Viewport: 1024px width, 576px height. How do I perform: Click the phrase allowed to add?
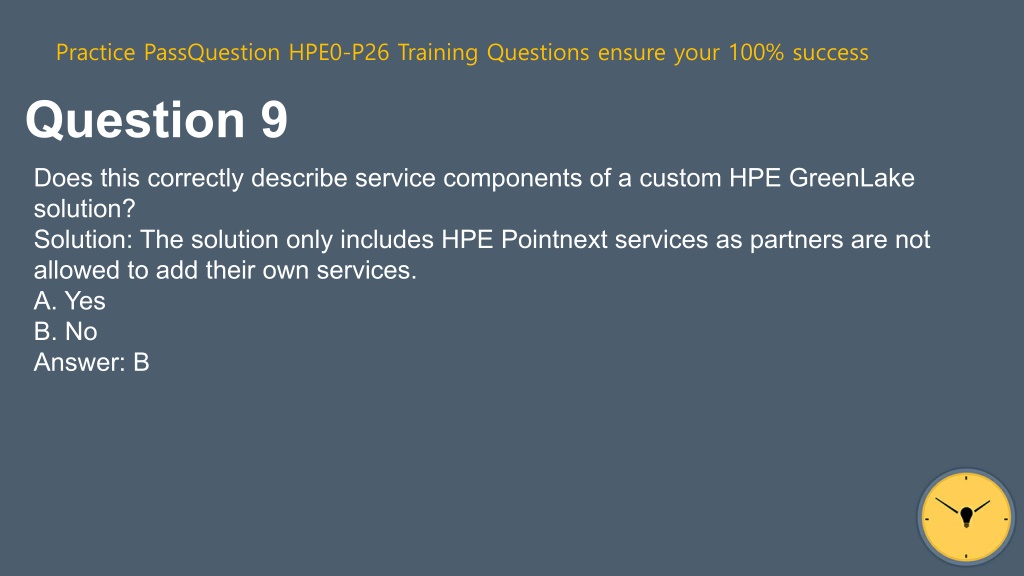116,270
